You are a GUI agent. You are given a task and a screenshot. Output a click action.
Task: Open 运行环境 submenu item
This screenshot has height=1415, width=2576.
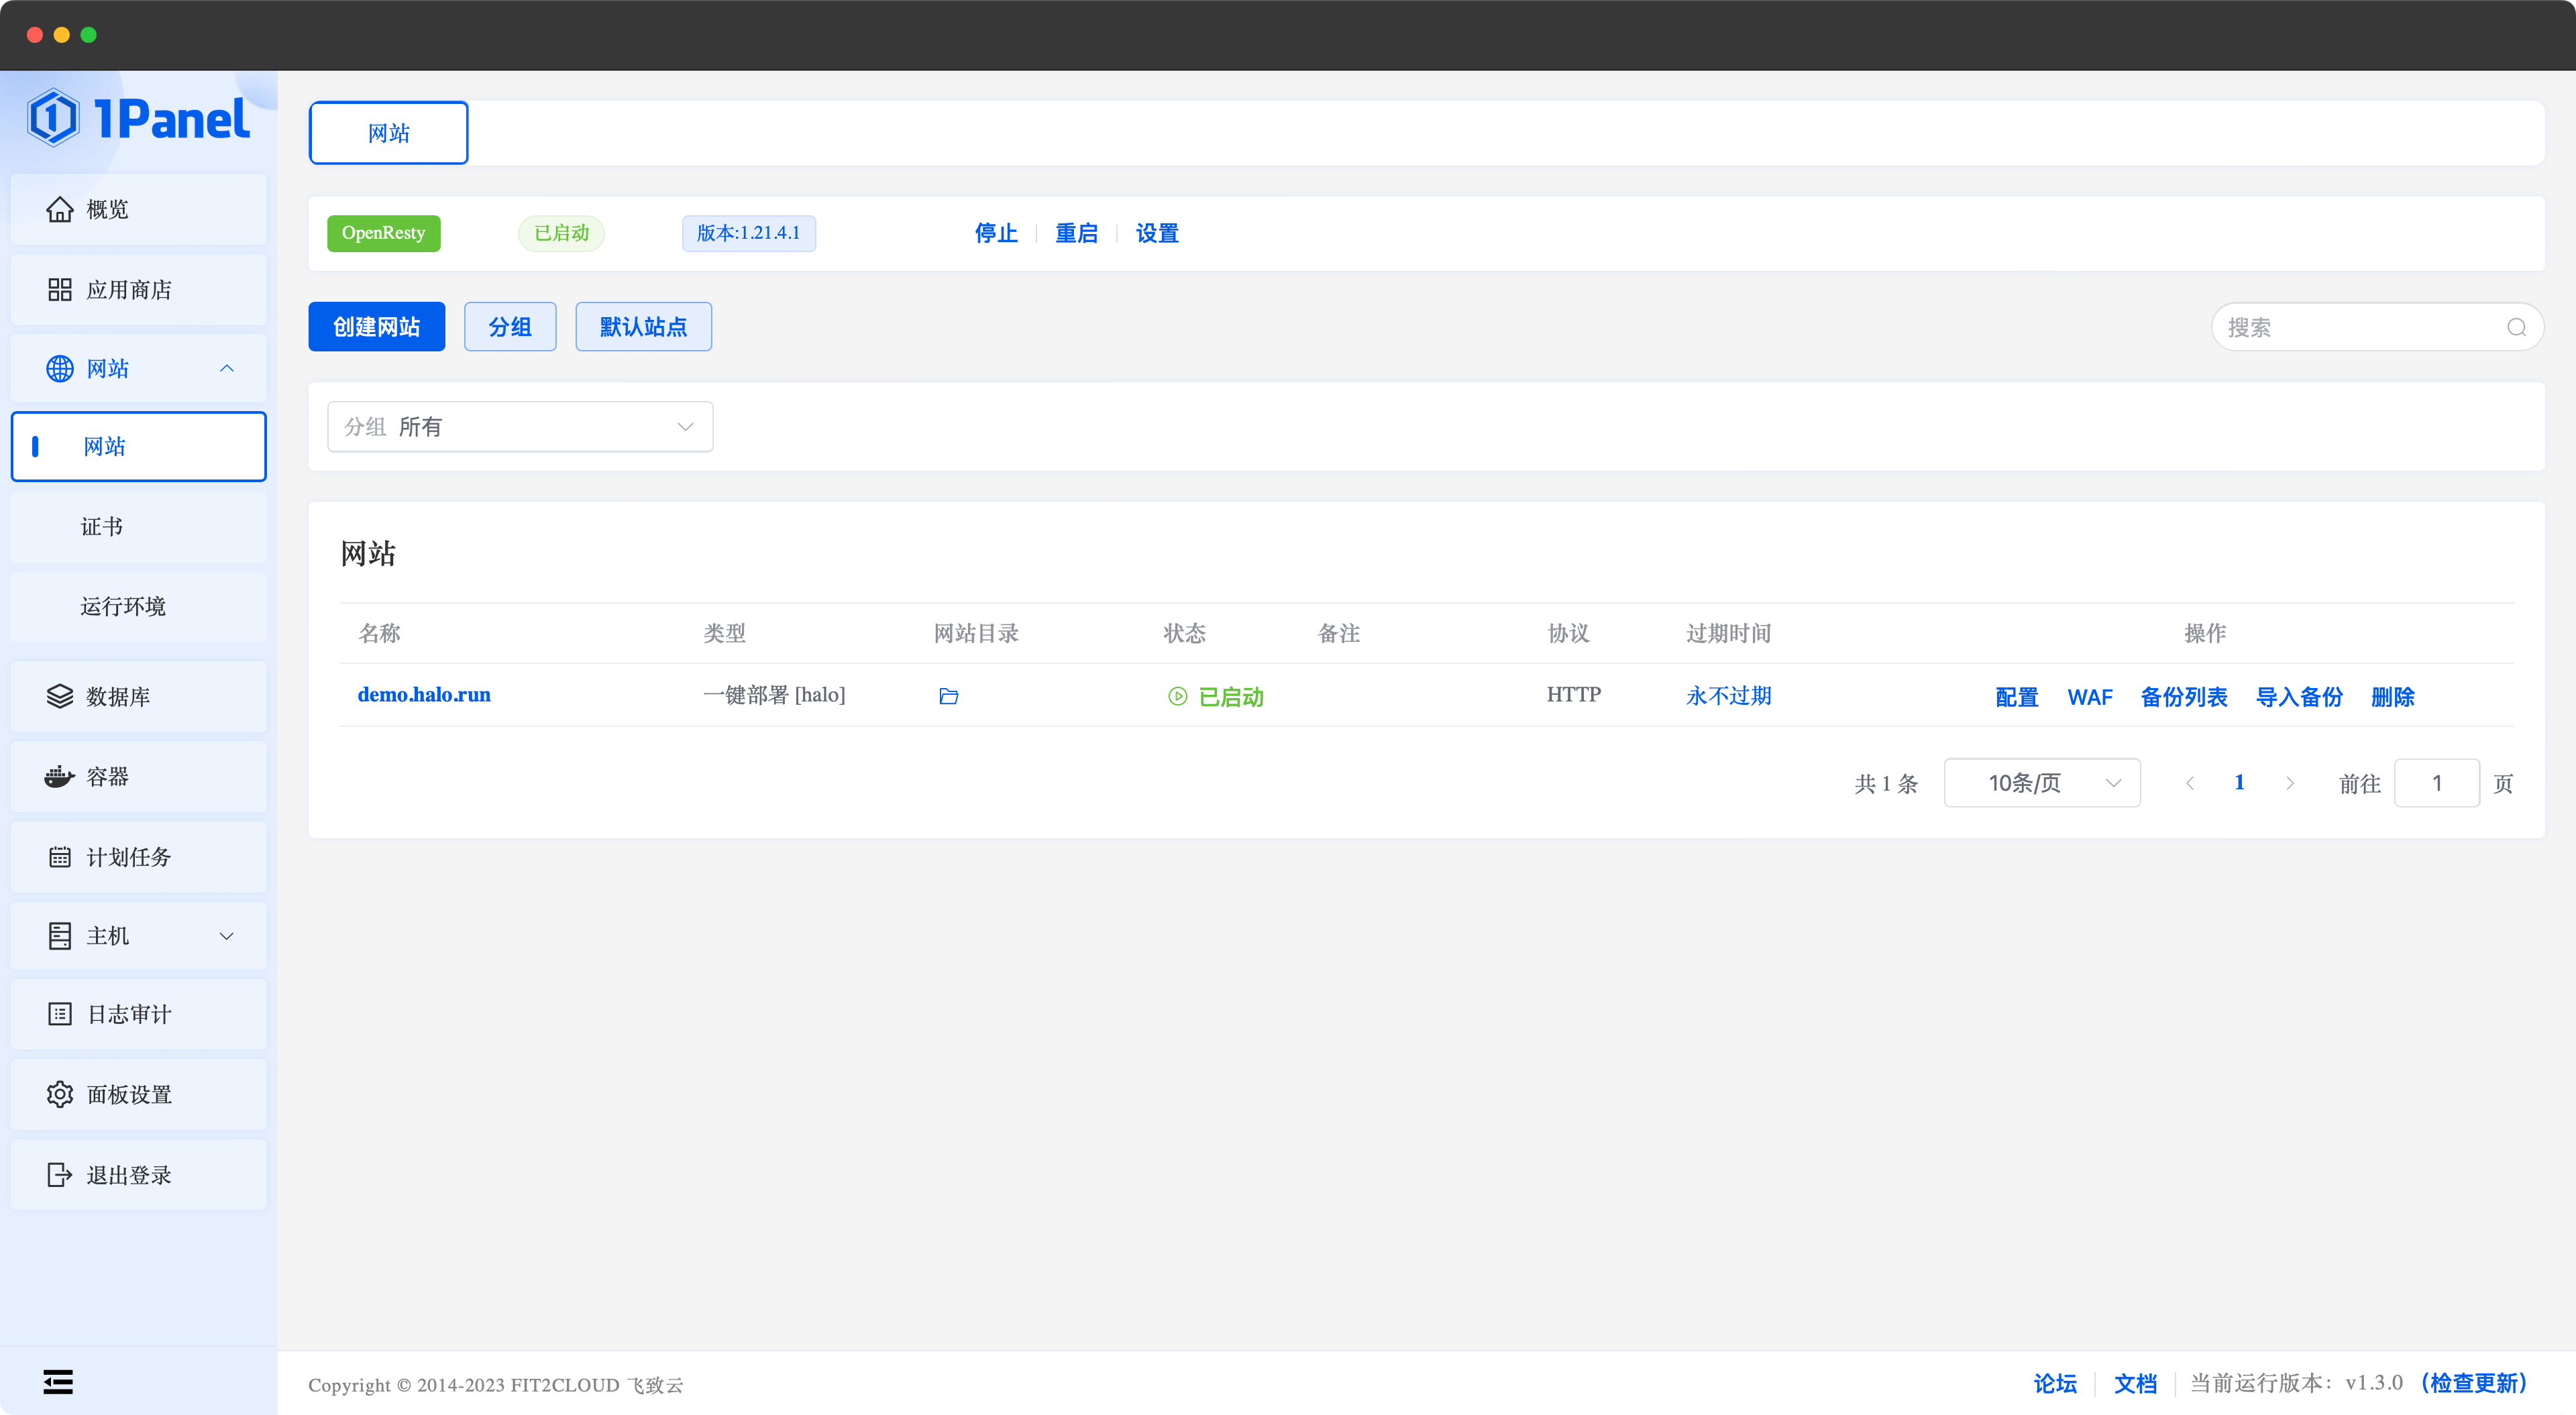pyautogui.click(x=139, y=607)
